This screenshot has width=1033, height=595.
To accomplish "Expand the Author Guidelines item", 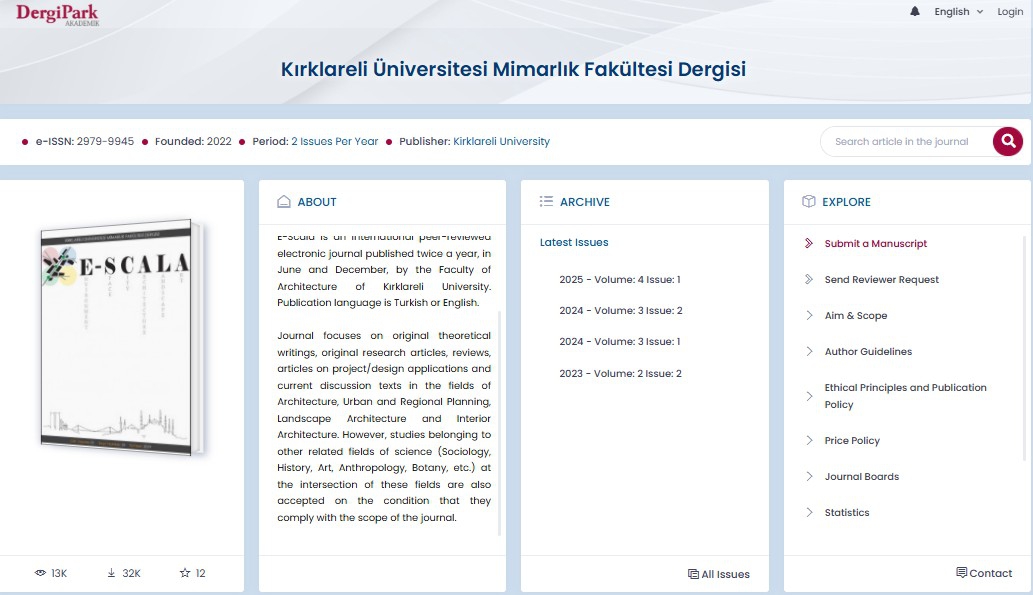I will [867, 352].
